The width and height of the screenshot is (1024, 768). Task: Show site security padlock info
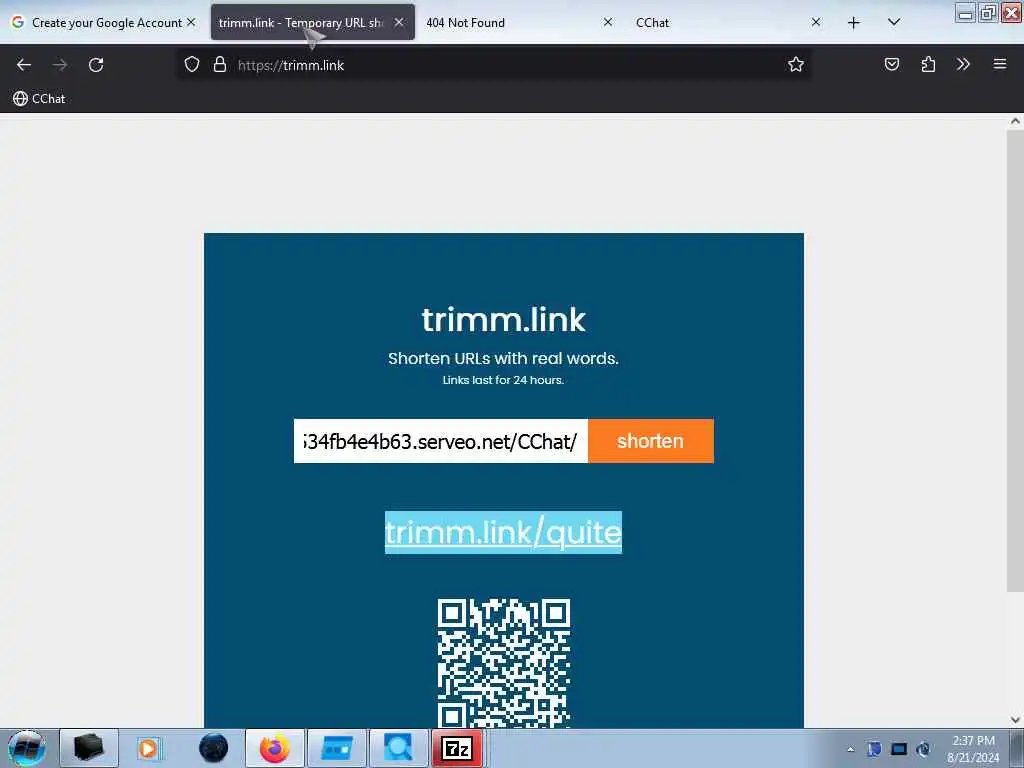[220, 65]
